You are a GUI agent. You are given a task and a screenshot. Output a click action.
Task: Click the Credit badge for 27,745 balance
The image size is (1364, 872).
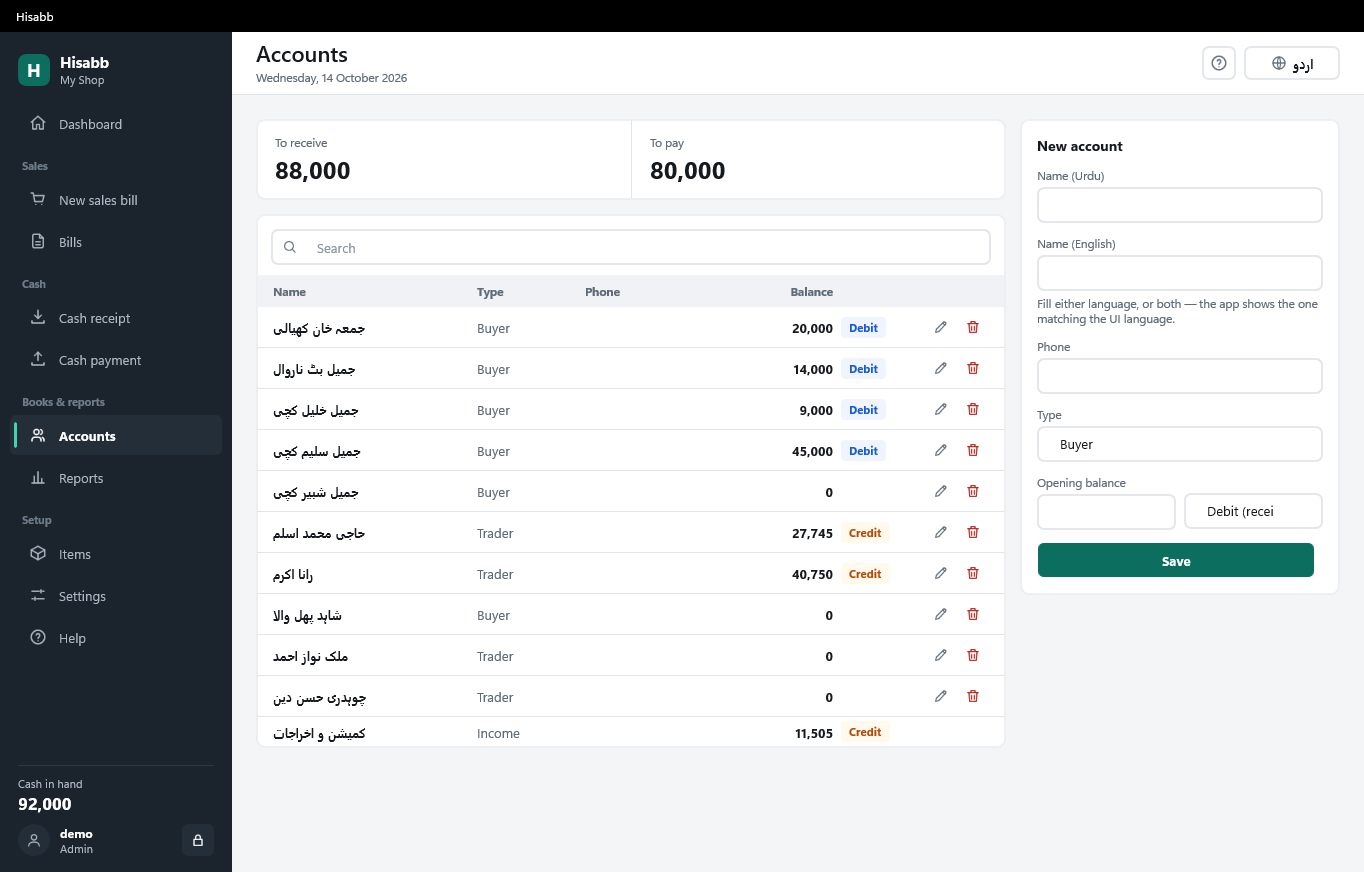click(865, 533)
